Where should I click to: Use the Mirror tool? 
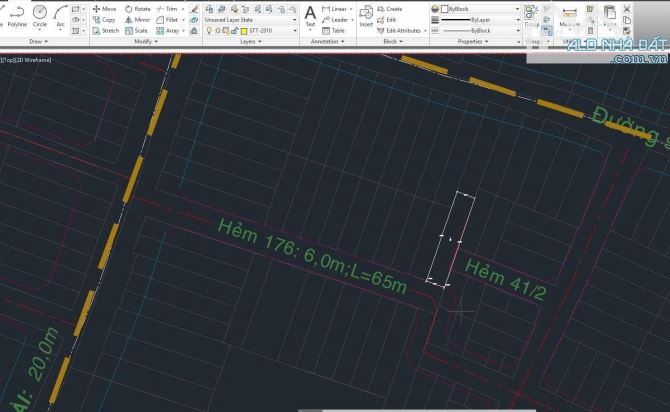click(137, 19)
